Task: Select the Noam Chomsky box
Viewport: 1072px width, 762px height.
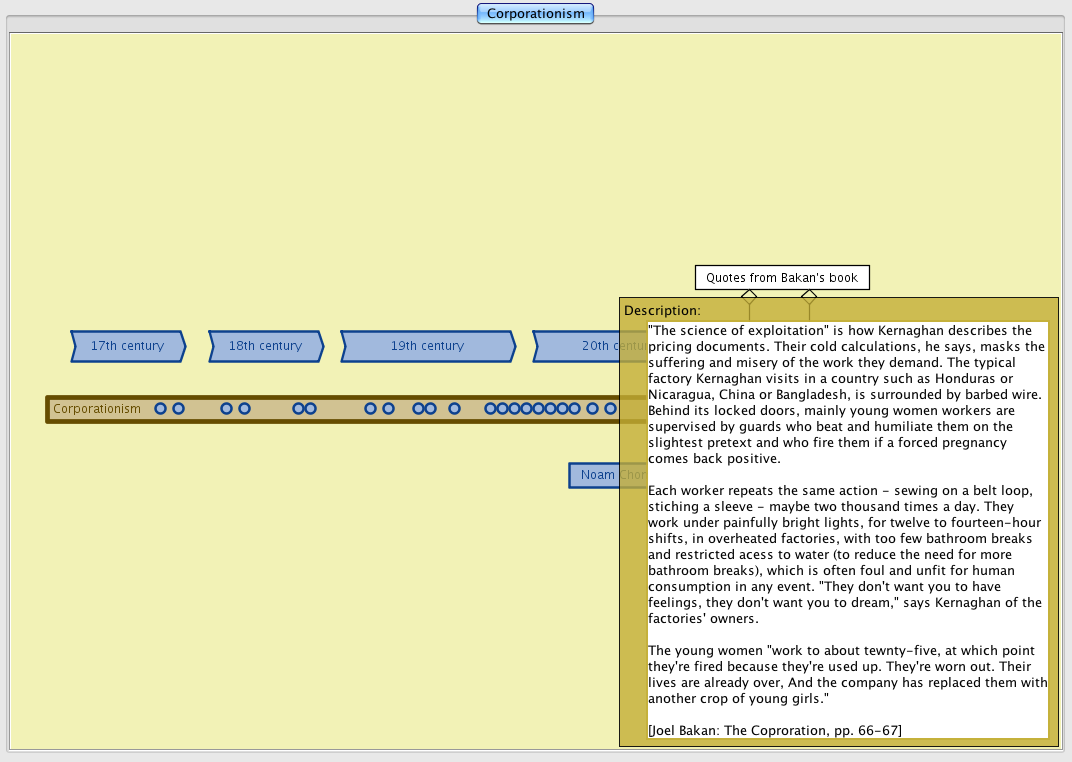Action: point(595,475)
